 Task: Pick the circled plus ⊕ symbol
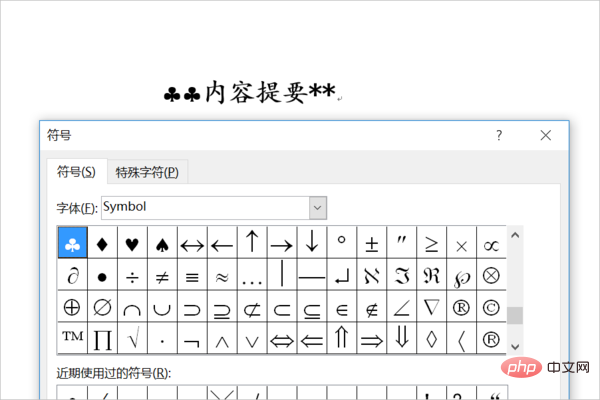[72, 307]
